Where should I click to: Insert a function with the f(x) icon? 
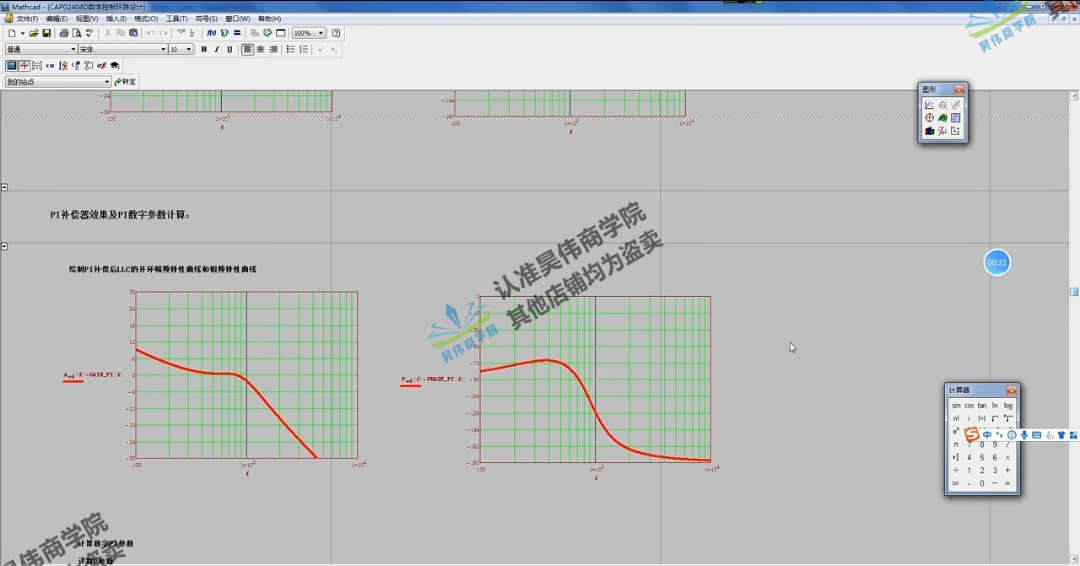click(x=211, y=33)
